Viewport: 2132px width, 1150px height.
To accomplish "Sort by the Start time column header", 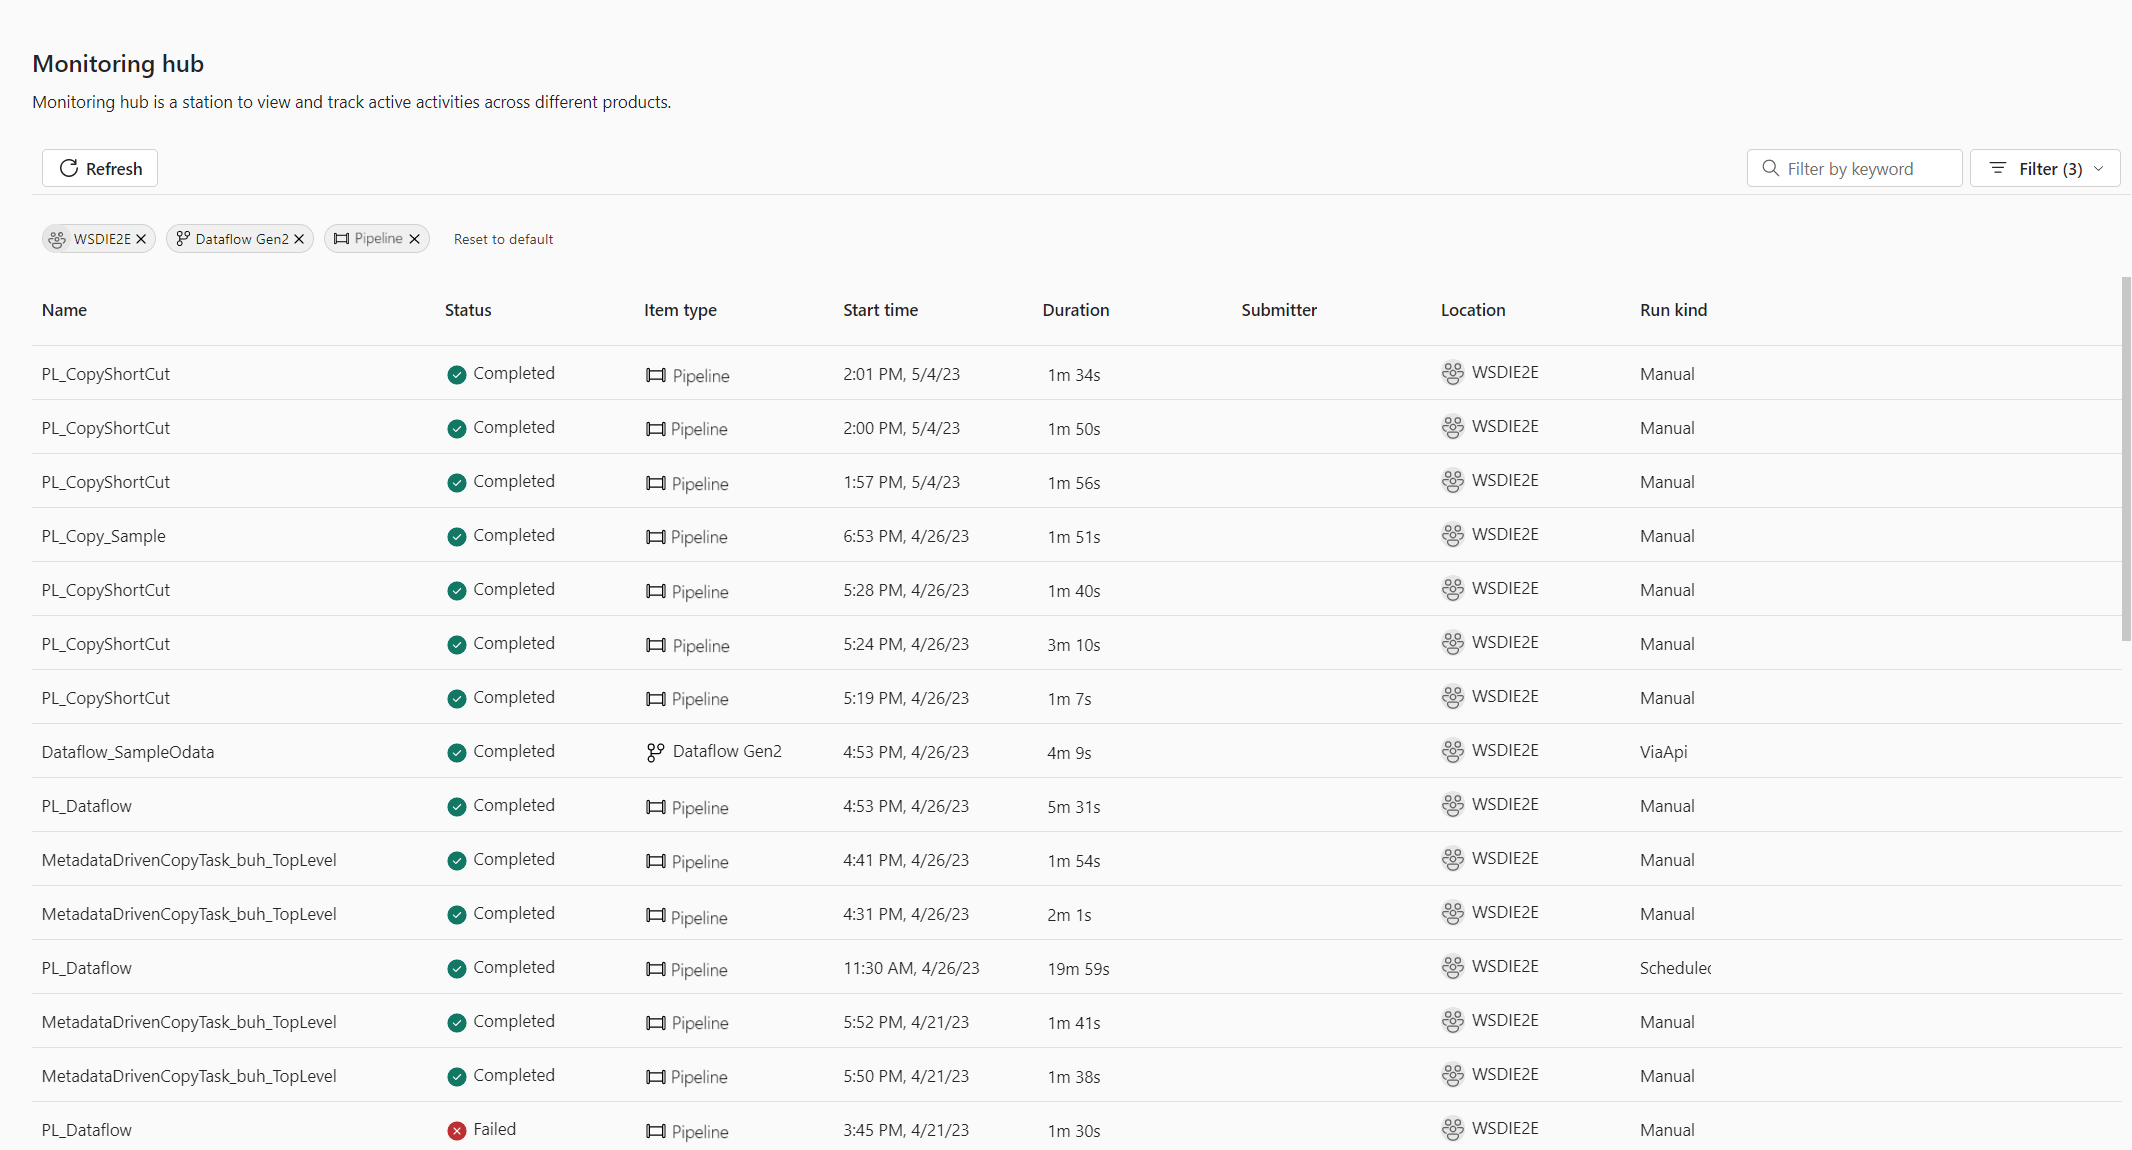I will coord(880,310).
